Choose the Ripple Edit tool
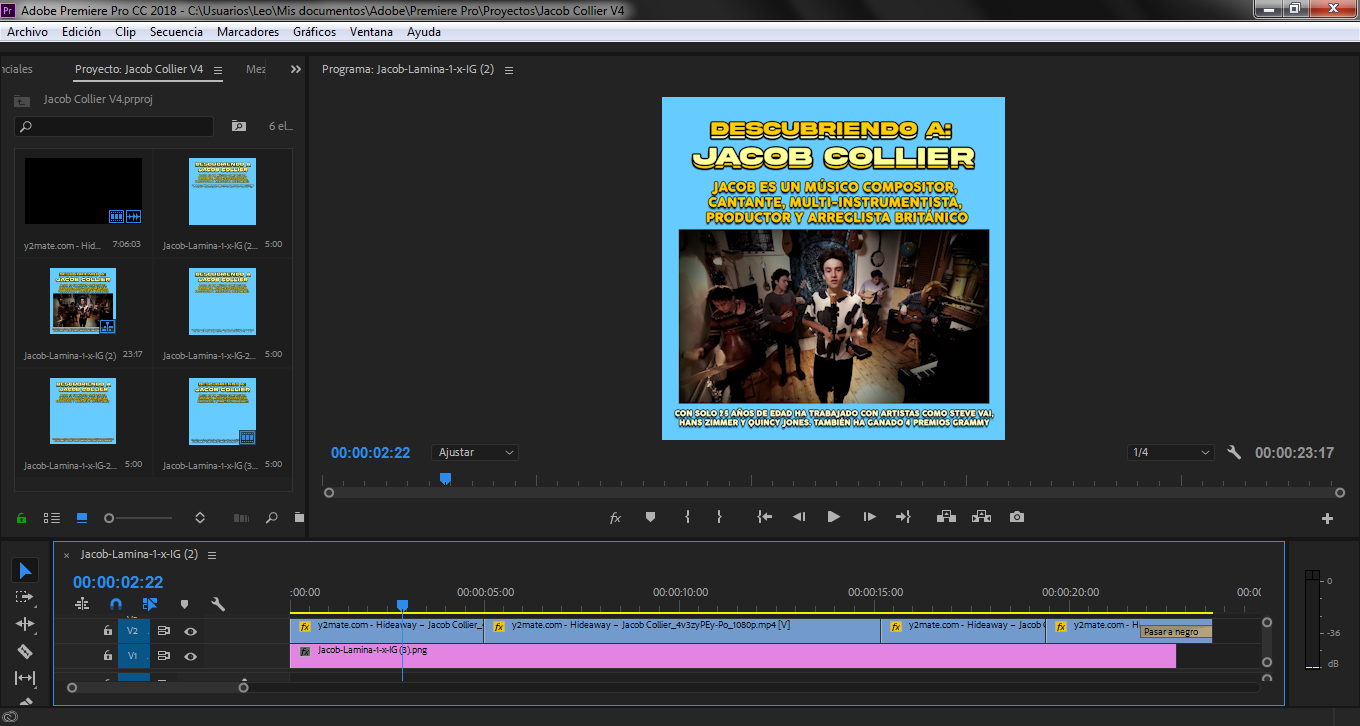Screen dimensions: 1360x726 tap(25, 624)
